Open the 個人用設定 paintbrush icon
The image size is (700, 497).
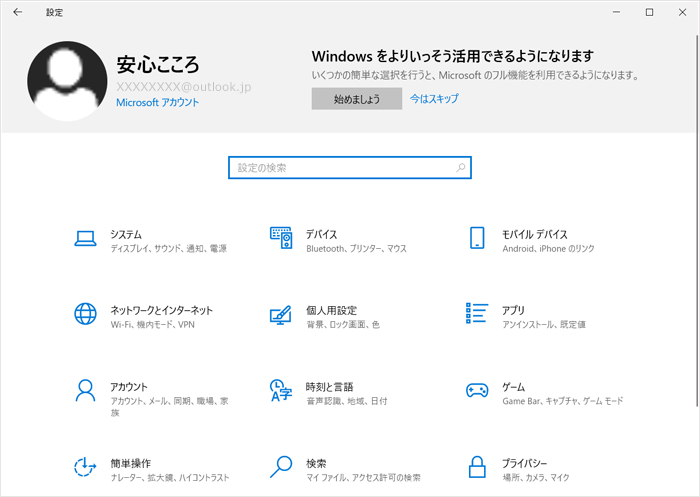click(x=281, y=315)
